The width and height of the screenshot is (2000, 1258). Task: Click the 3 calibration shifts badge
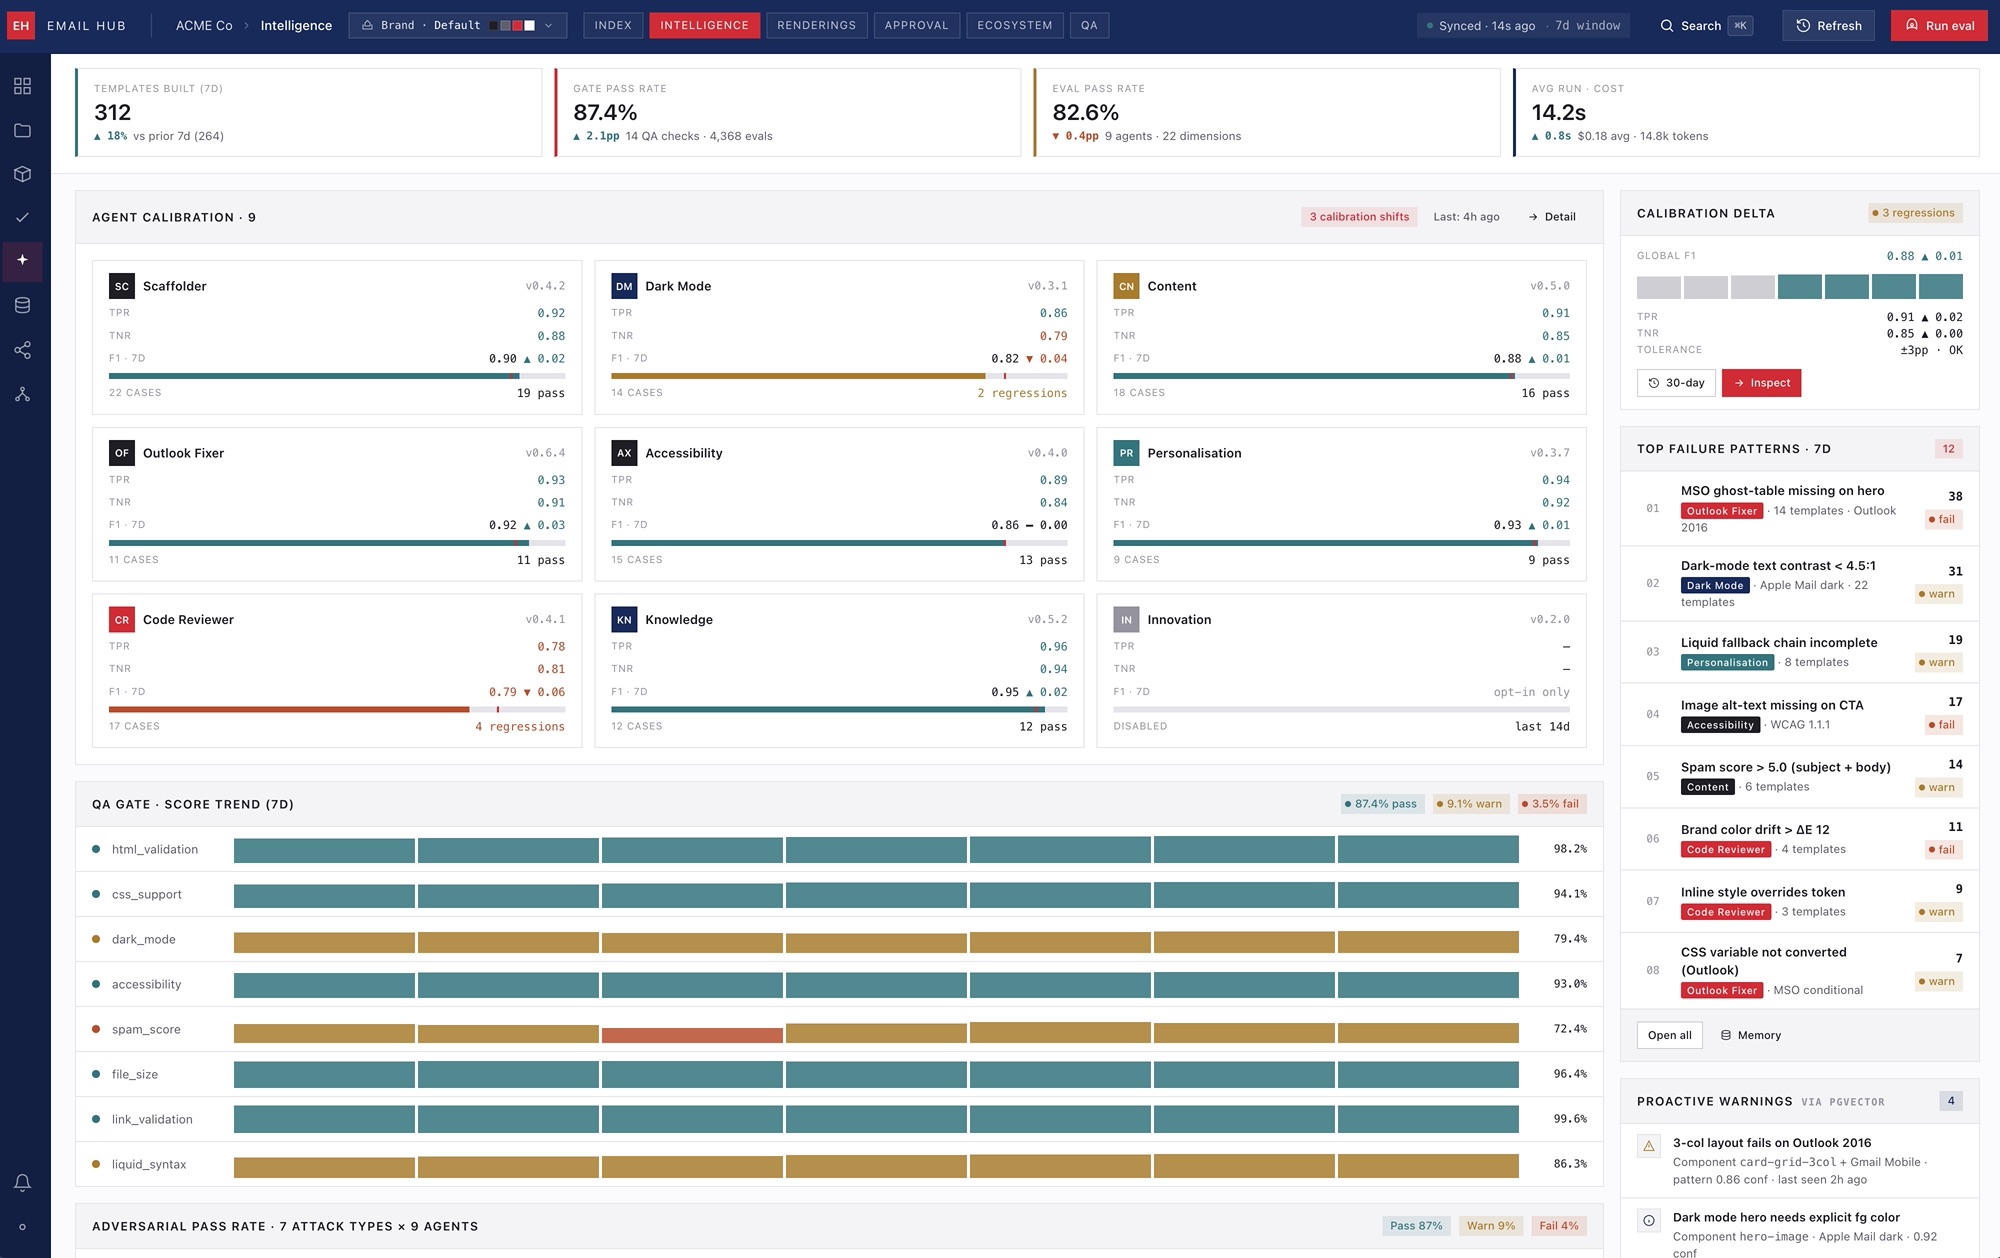(x=1359, y=217)
